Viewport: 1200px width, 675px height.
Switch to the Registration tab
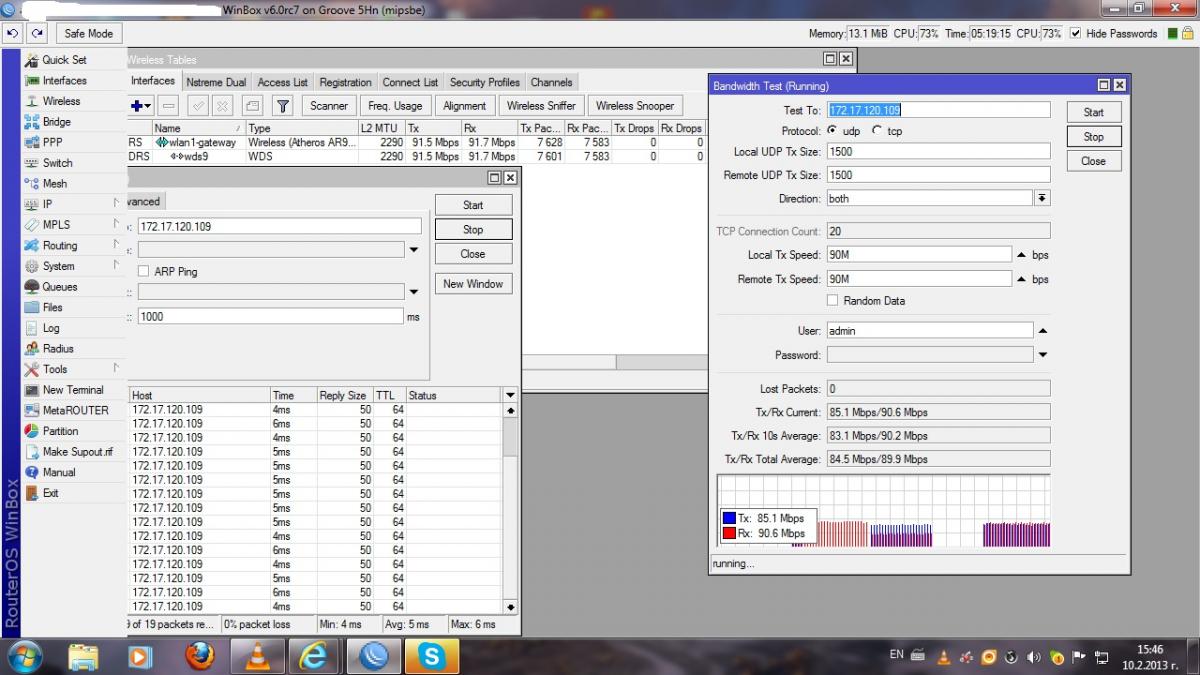tap(345, 82)
